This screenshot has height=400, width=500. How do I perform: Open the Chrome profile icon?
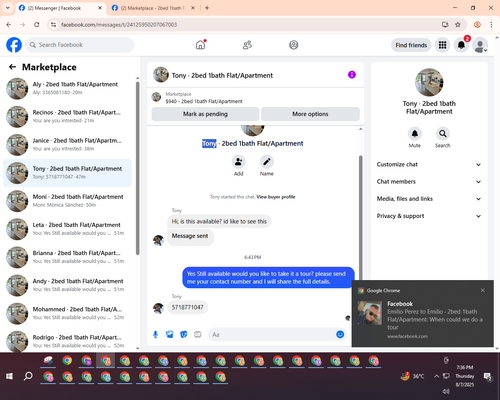[477, 25]
